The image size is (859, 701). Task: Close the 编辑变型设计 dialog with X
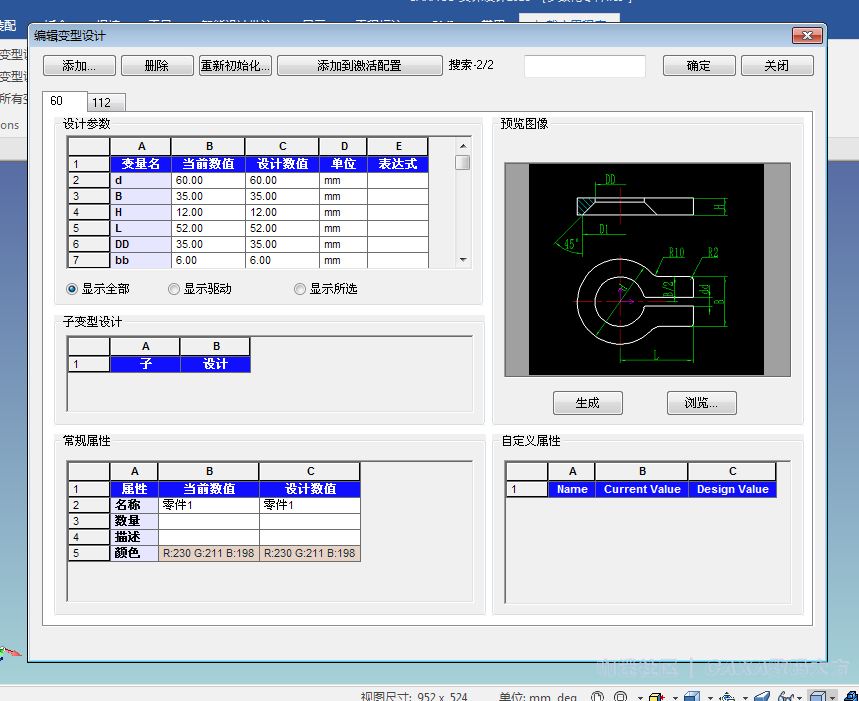807,36
